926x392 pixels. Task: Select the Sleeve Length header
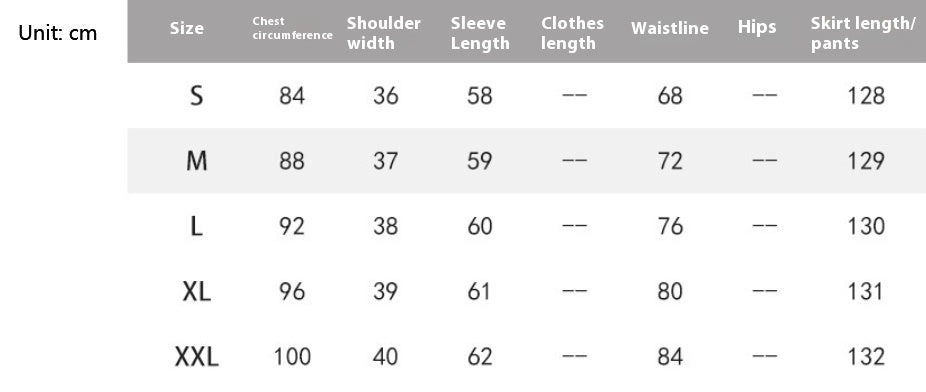pos(480,32)
